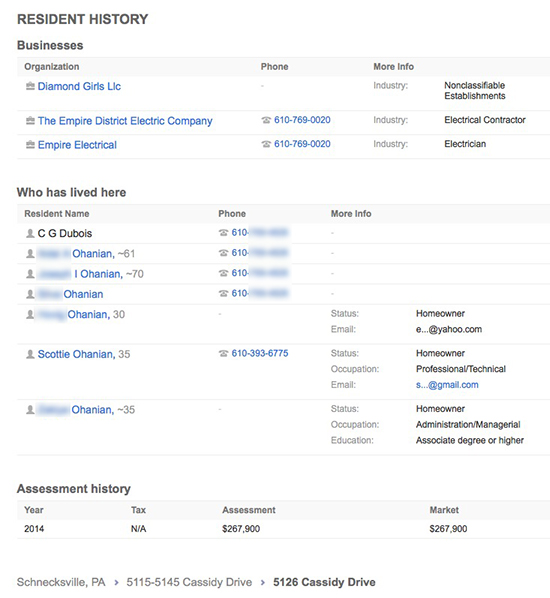
Task: Call Empire Electrical phone number 610-769-0020
Action: 302,144
